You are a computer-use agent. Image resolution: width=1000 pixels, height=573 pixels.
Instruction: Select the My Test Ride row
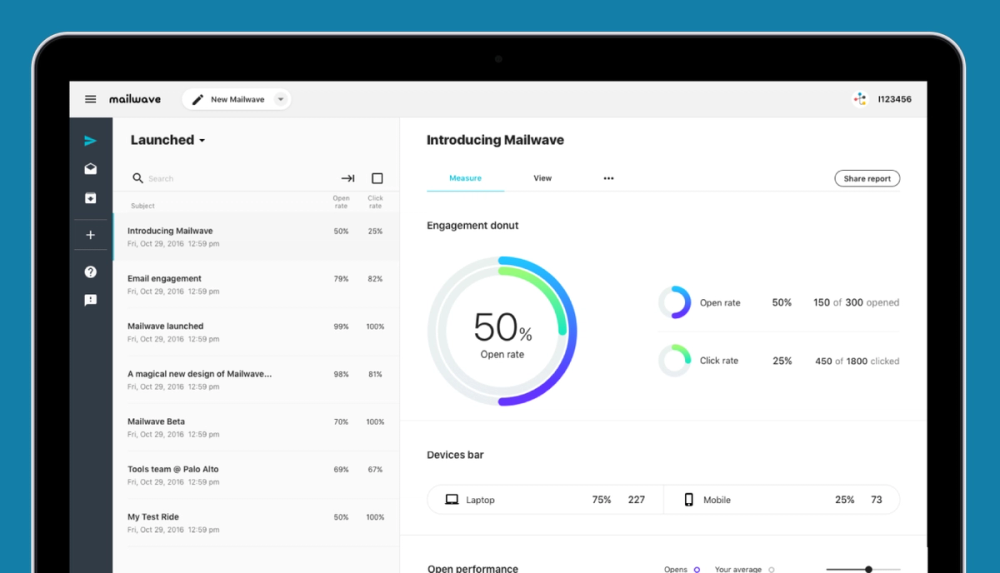pos(256,523)
